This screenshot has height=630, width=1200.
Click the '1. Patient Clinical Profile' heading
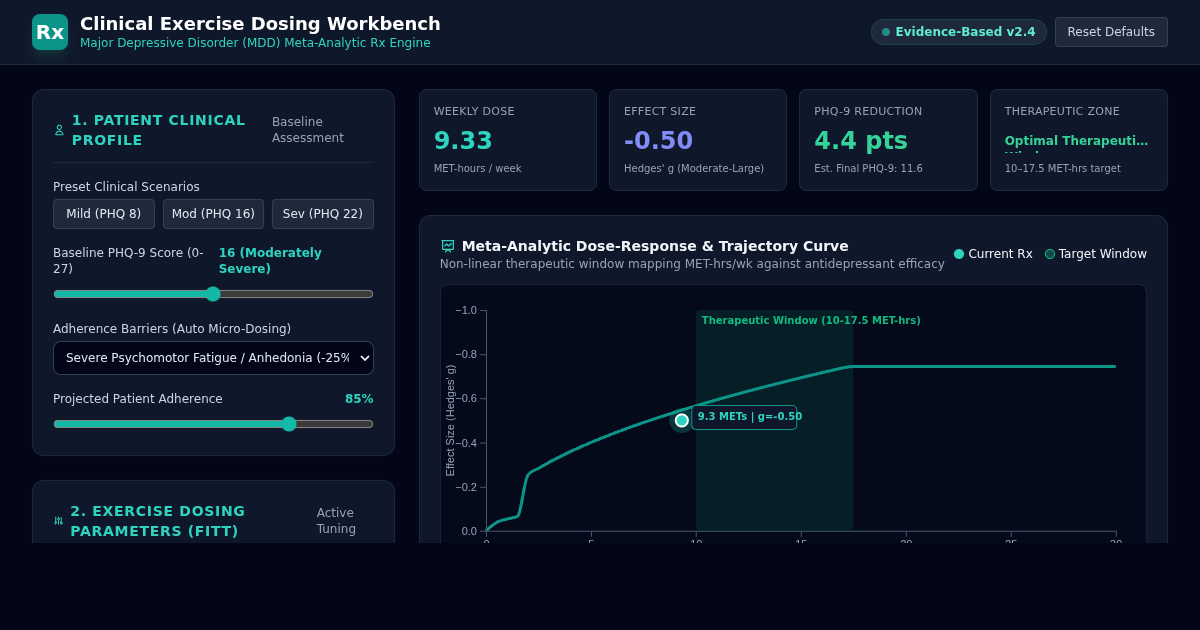pyautogui.click(x=159, y=130)
